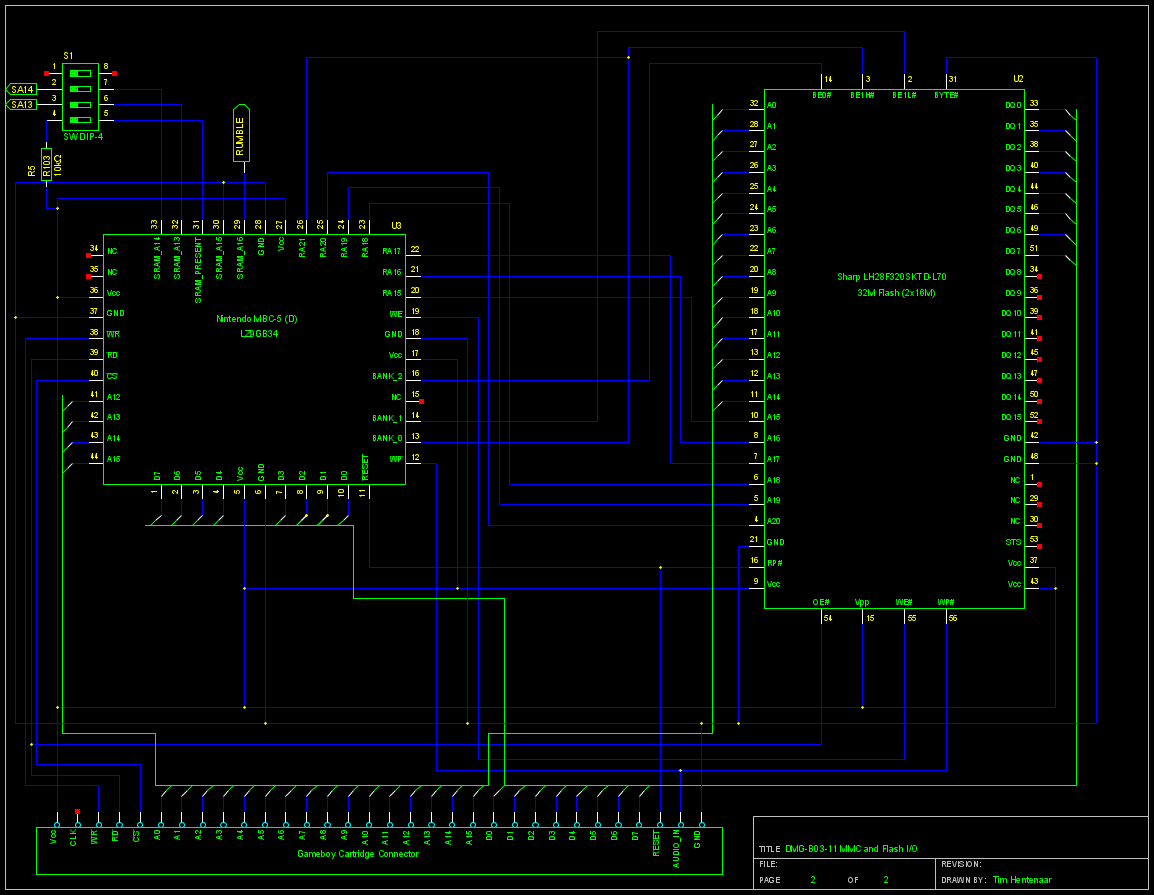Viewport: 1154px width, 895px height.
Task: Click the A20 pin label on flash chip
Action: pyautogui.click(x=773, y=522)
